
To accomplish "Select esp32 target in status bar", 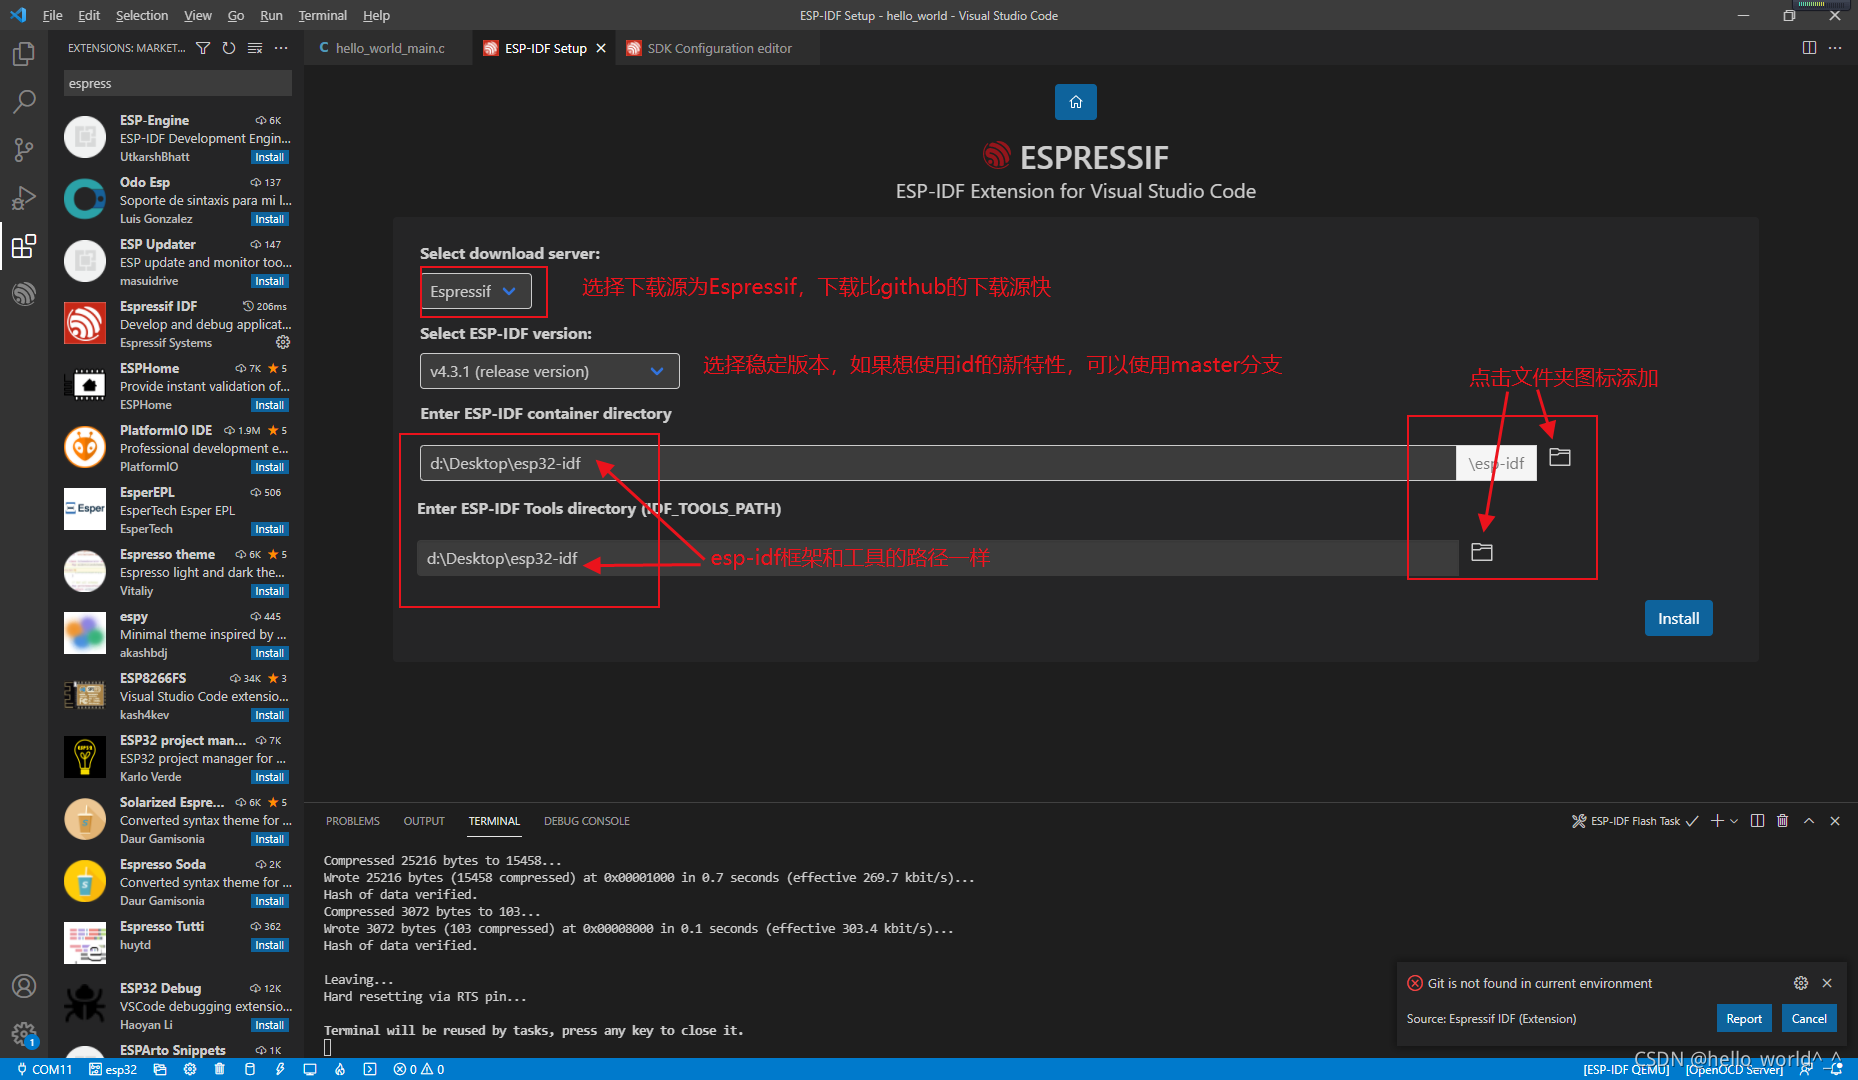I will 113,1069.
